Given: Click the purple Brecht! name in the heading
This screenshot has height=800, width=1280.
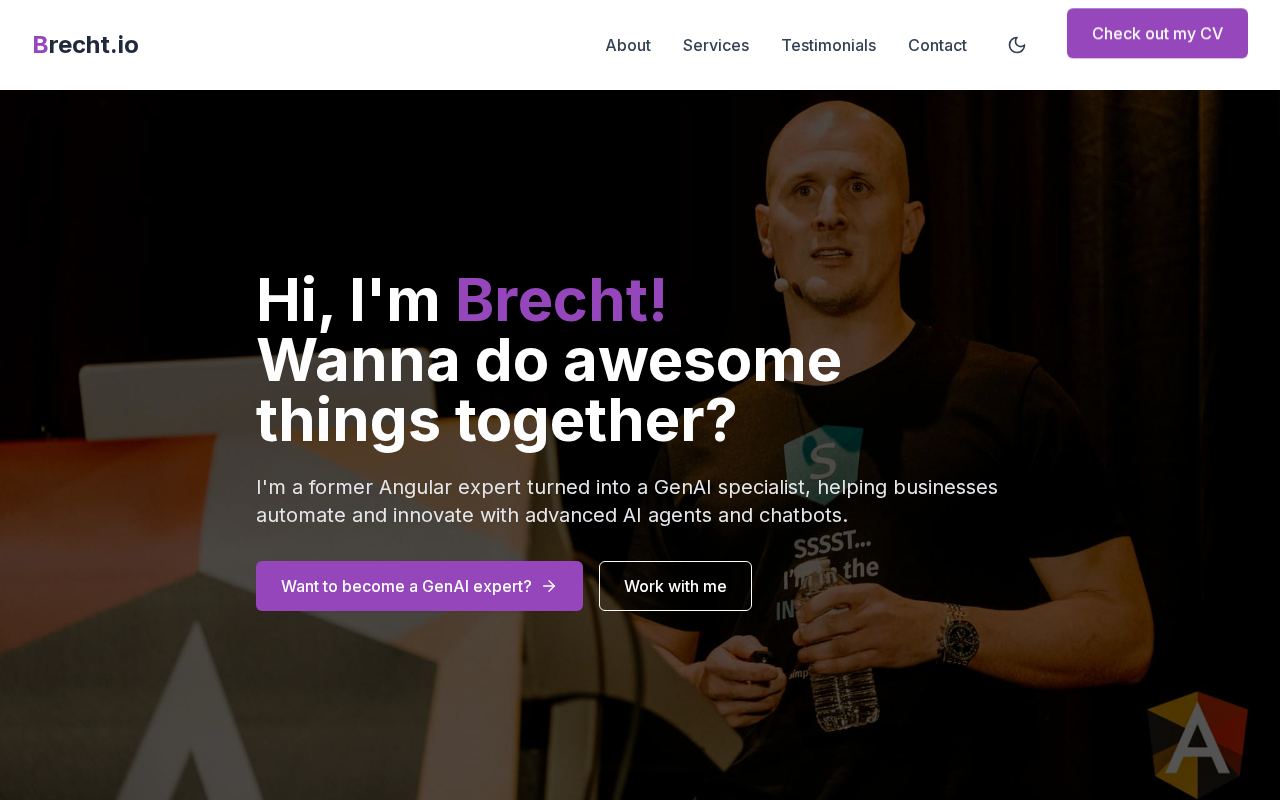Looking at the screenshot, I should 561,299.
